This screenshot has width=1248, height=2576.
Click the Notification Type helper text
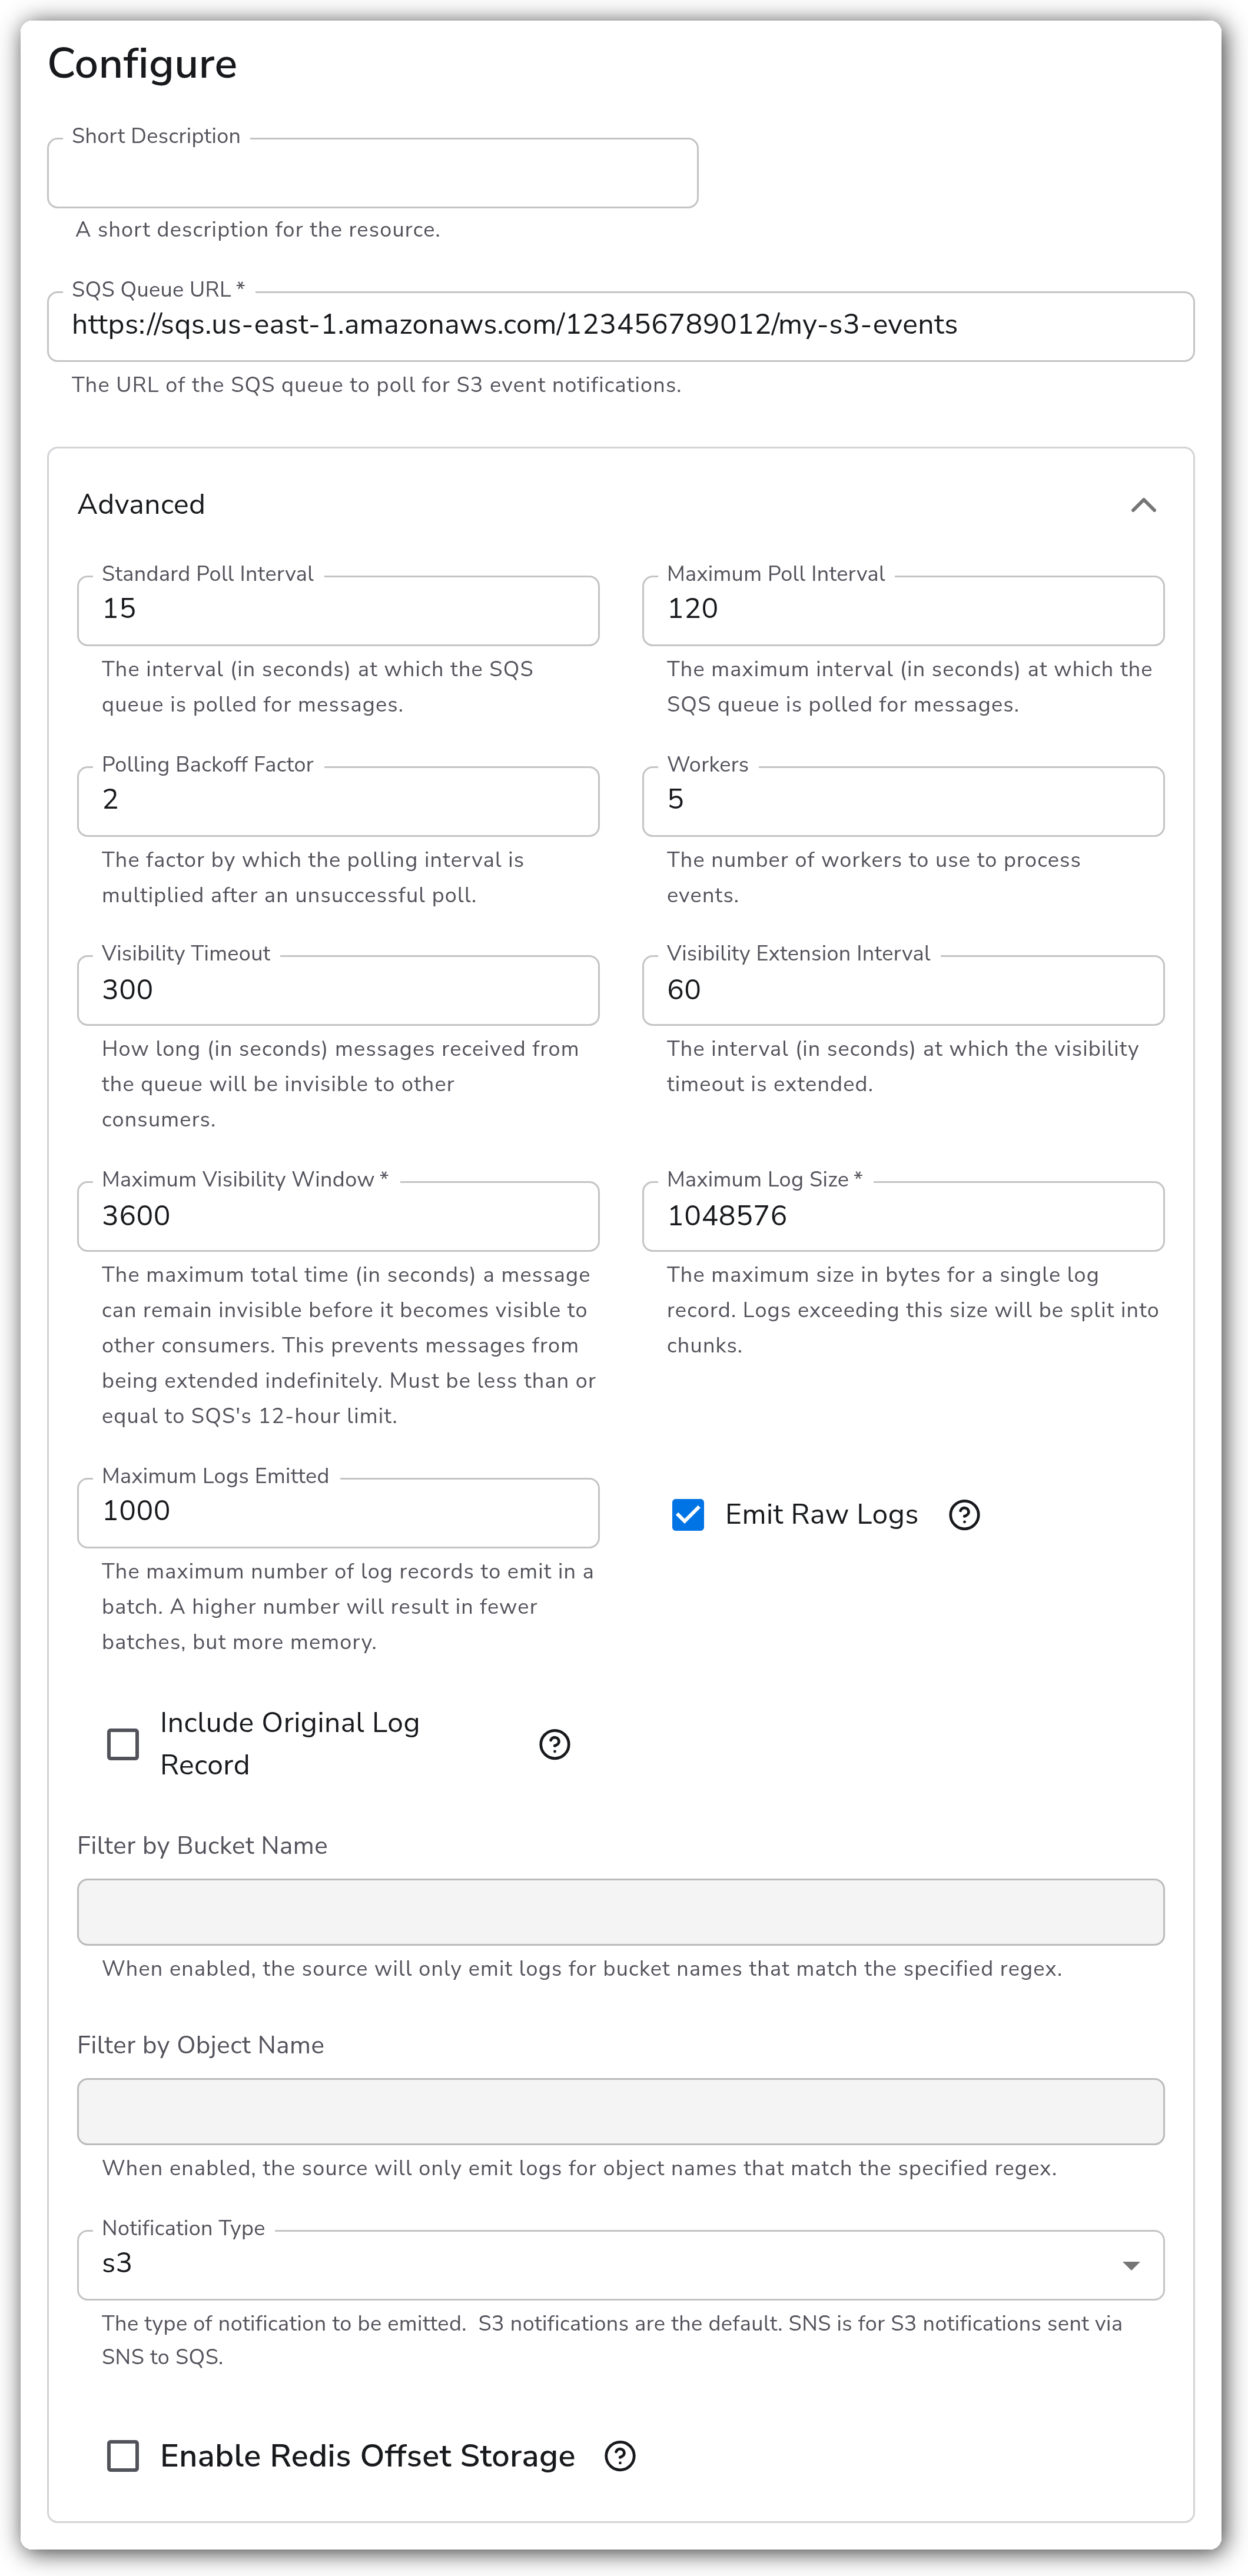coord(611,2340)
